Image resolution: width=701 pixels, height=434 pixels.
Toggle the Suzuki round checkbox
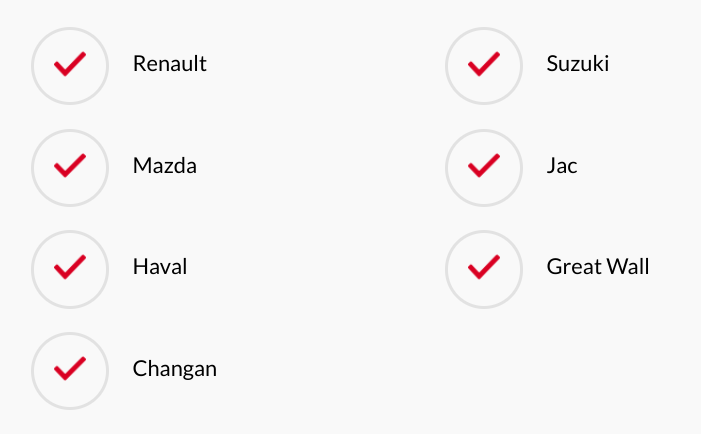tap(484, 66)
